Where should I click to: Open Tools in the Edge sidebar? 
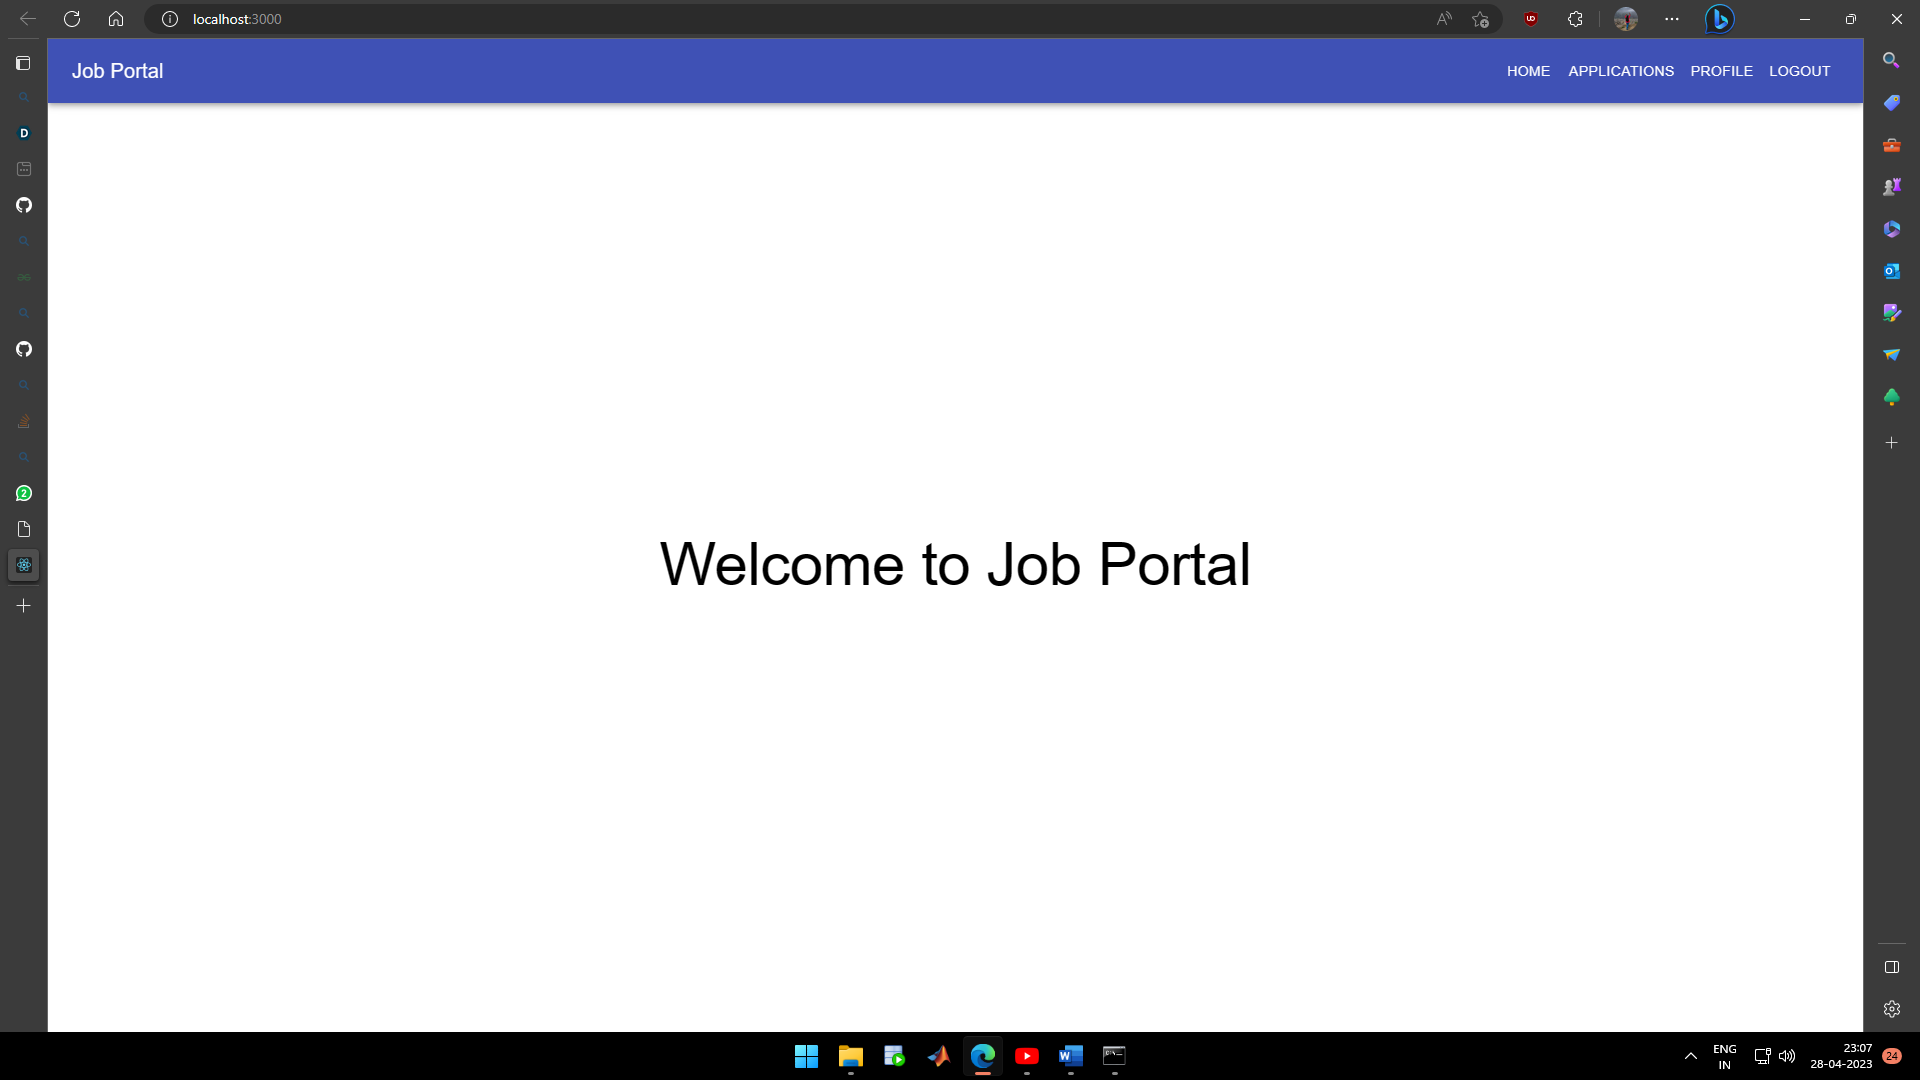coord(1891,145)
